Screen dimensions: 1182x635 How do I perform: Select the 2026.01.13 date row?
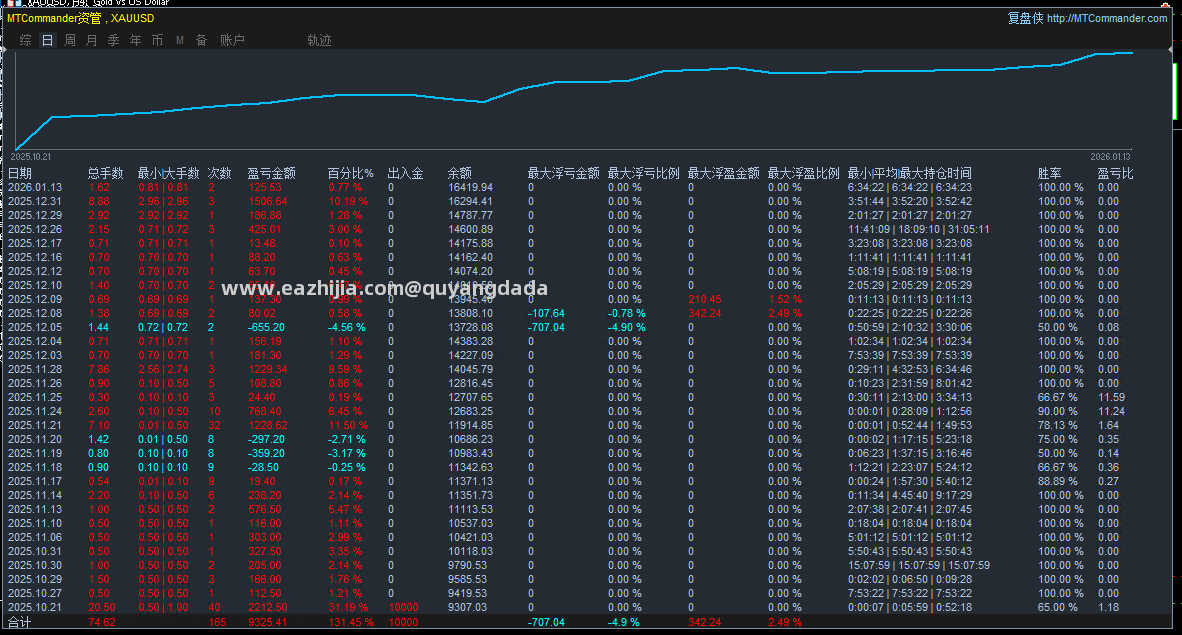coord(35,188)
